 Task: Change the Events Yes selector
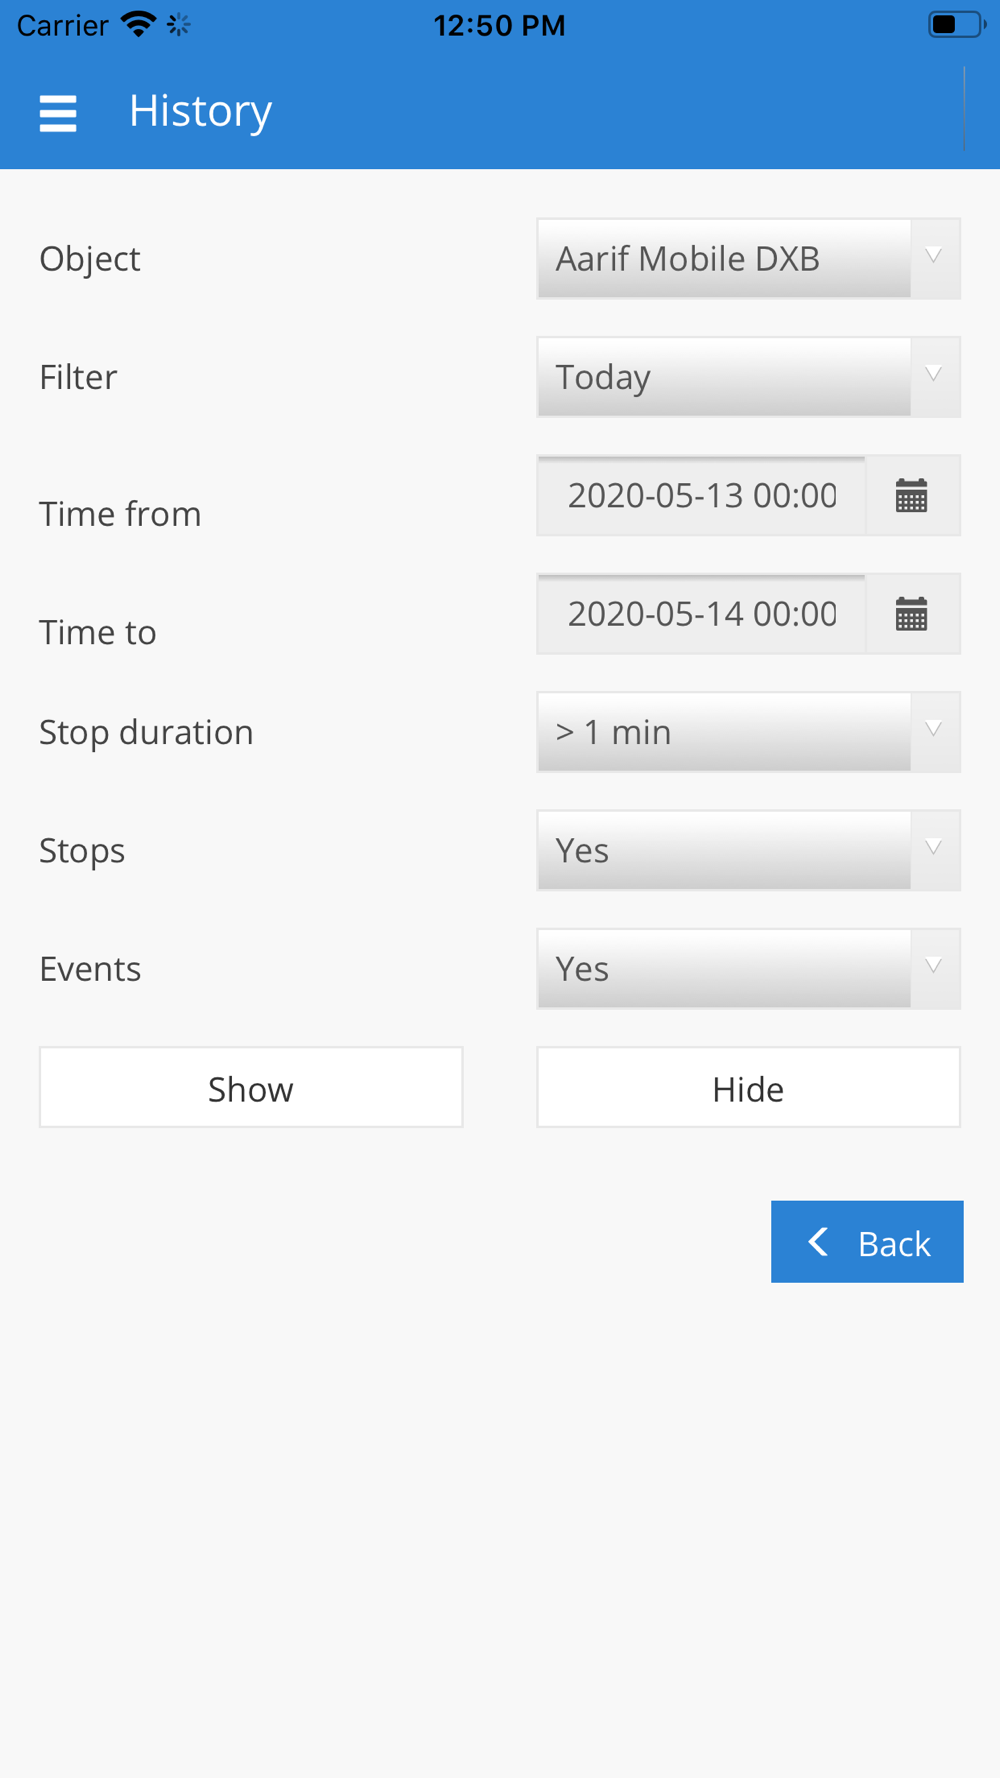pyautogui.click(x=748, y=968)
